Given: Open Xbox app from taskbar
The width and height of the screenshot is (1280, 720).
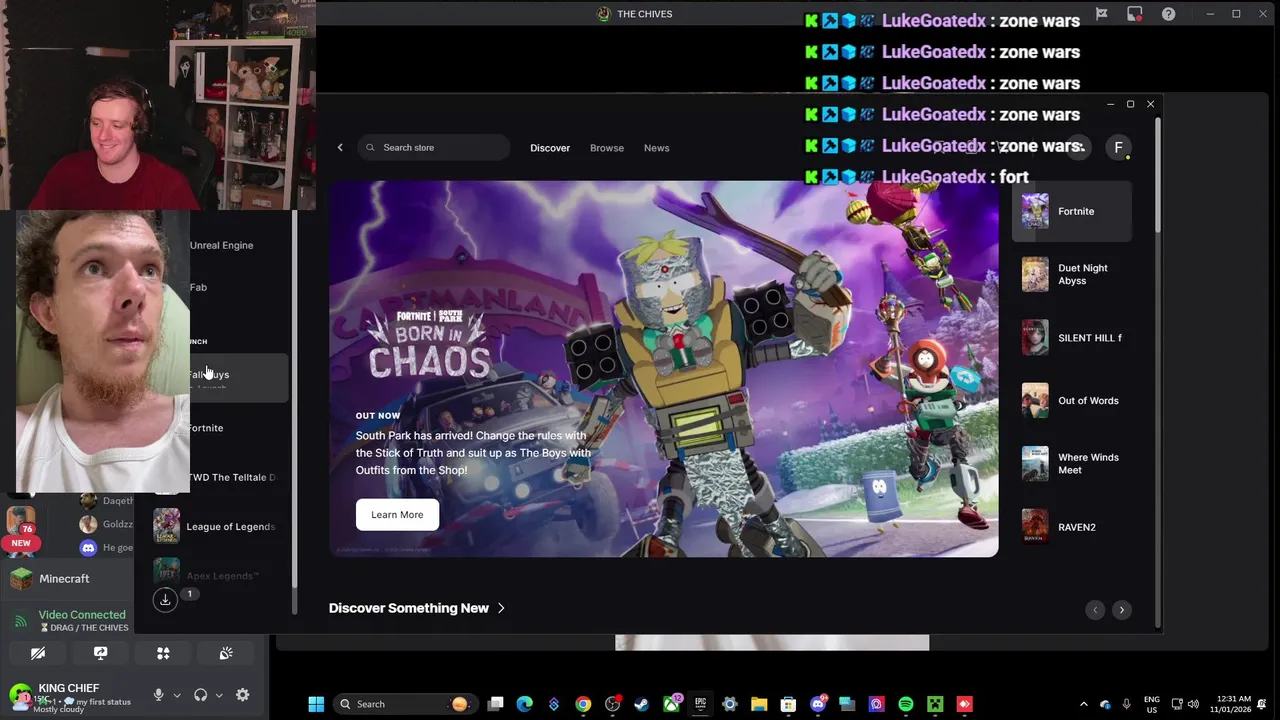Looking at the screenshot, I should pos(671,704).
